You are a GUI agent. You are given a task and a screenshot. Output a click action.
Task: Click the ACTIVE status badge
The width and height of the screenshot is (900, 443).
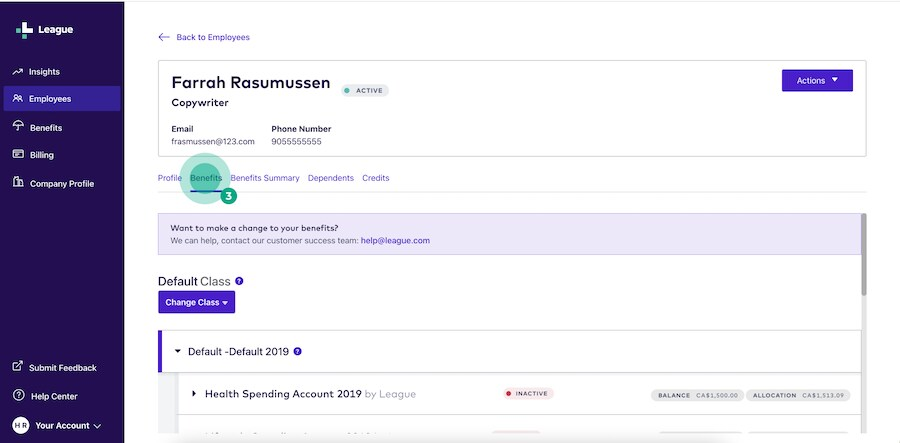tap(365, 91)
